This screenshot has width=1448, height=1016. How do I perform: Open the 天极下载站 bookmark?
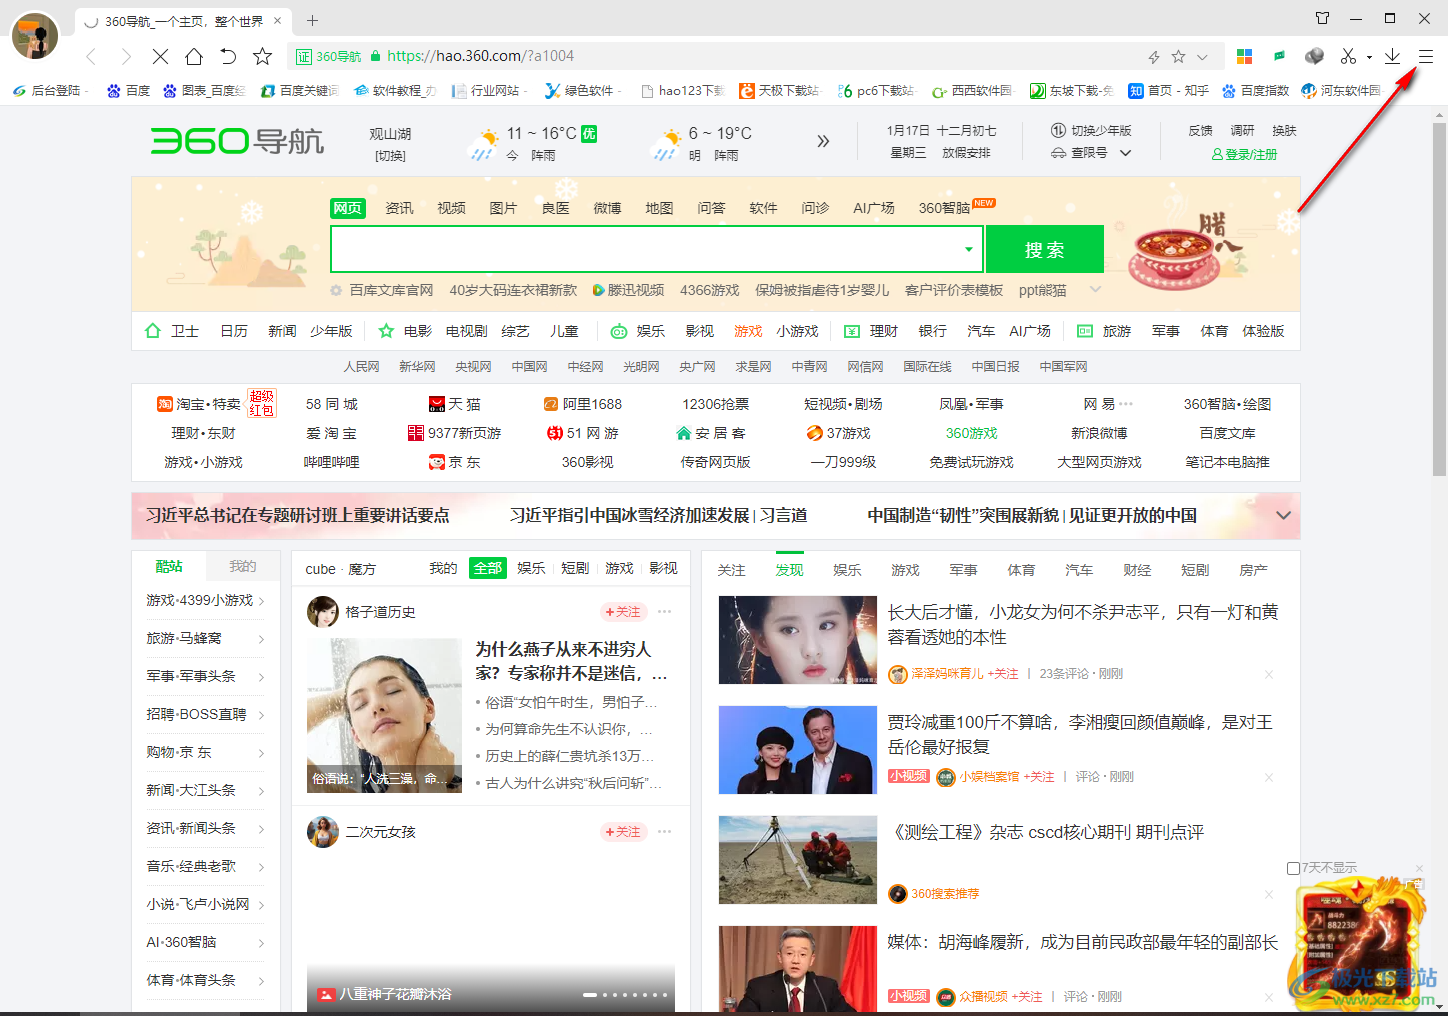pos(779,90)
